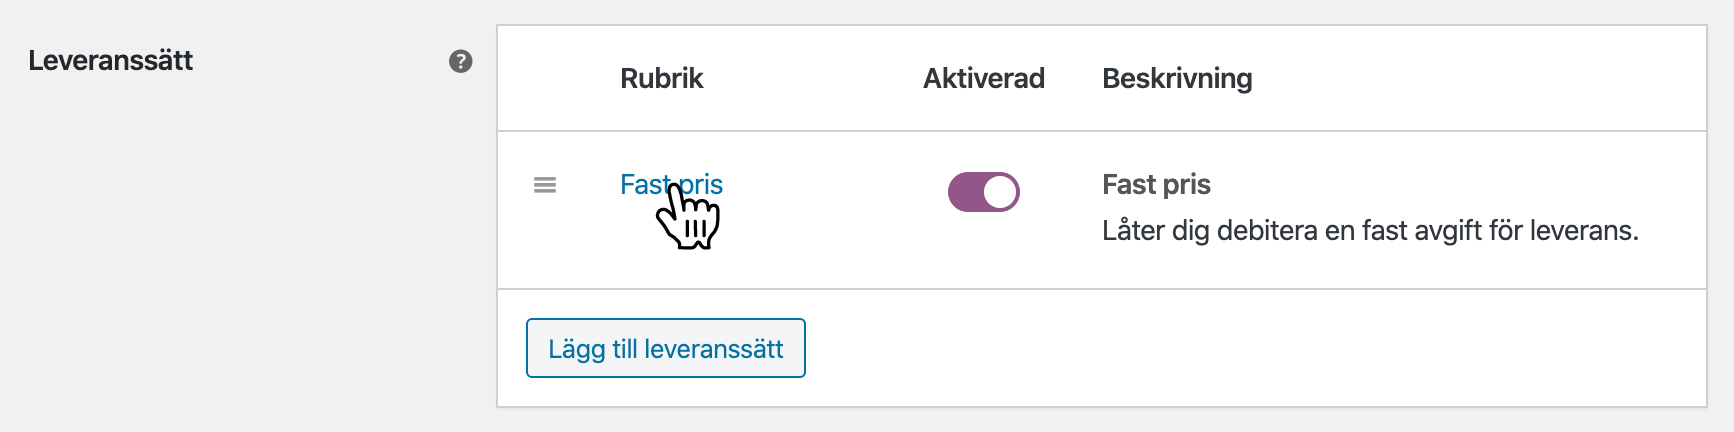Disable the Fast pris Aktiverad toggle
This screenshot has height=432, width=1734.
click(x=984, y=192)
